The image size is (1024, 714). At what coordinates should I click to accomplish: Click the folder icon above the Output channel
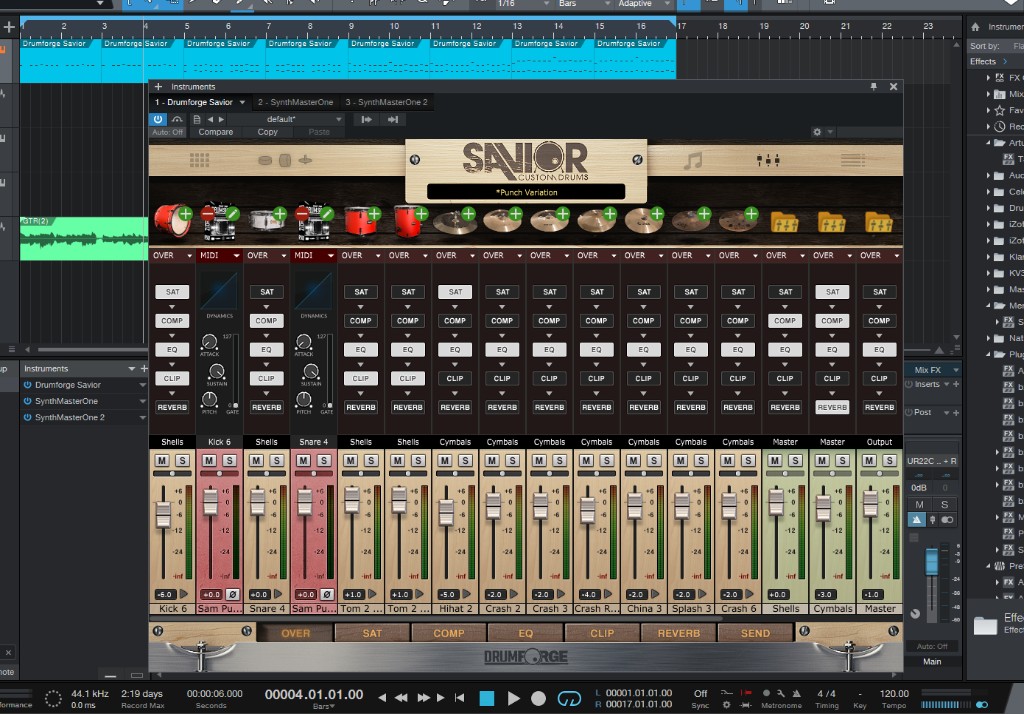[878, 223]
